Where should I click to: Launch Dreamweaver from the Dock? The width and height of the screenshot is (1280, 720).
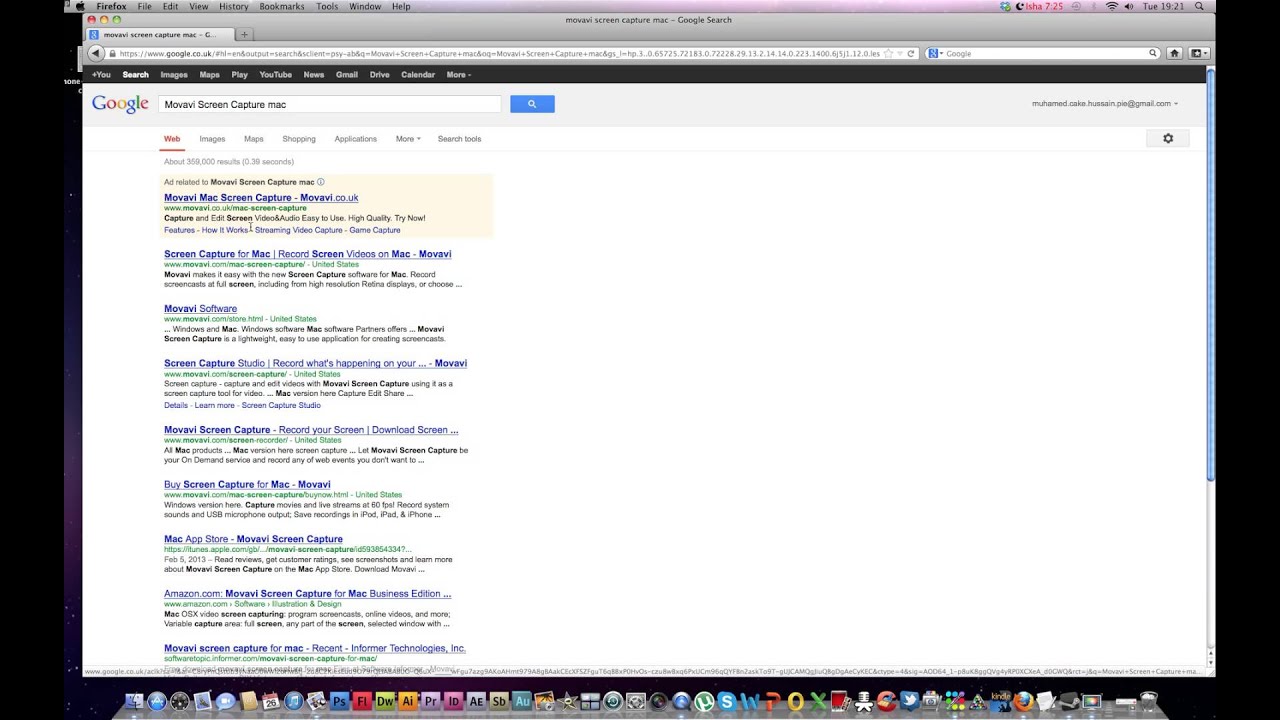[x=385, y=702]
